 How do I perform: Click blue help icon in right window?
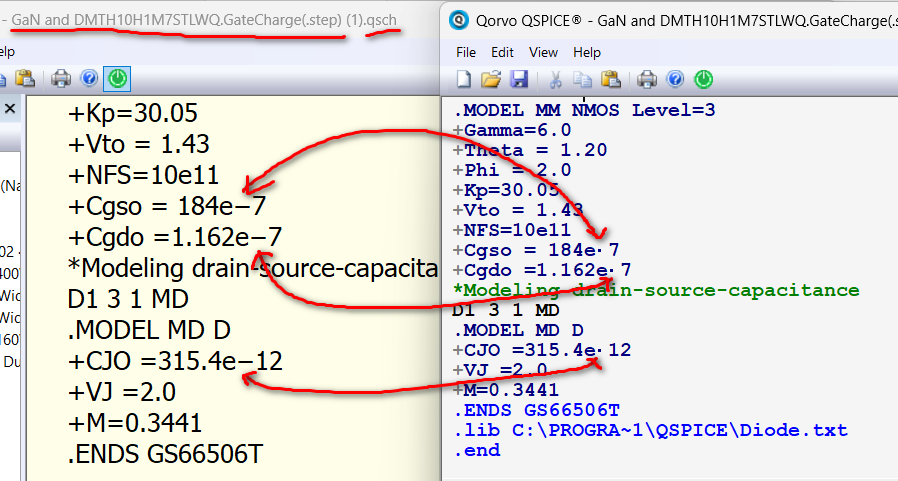click(x=675, y=79)
